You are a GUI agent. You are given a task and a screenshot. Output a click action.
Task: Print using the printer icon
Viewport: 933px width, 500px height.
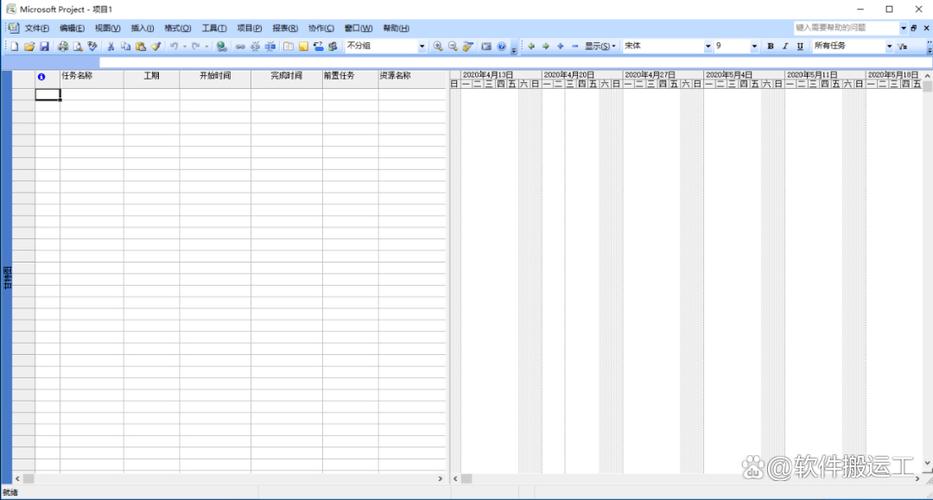[x=62, y=46]
